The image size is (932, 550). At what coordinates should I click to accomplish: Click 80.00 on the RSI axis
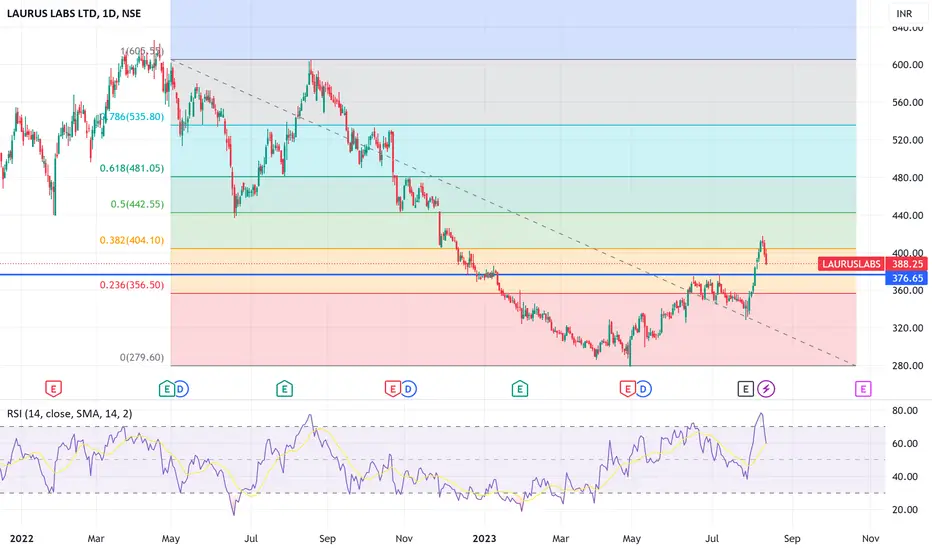click(x=905, y=410)
